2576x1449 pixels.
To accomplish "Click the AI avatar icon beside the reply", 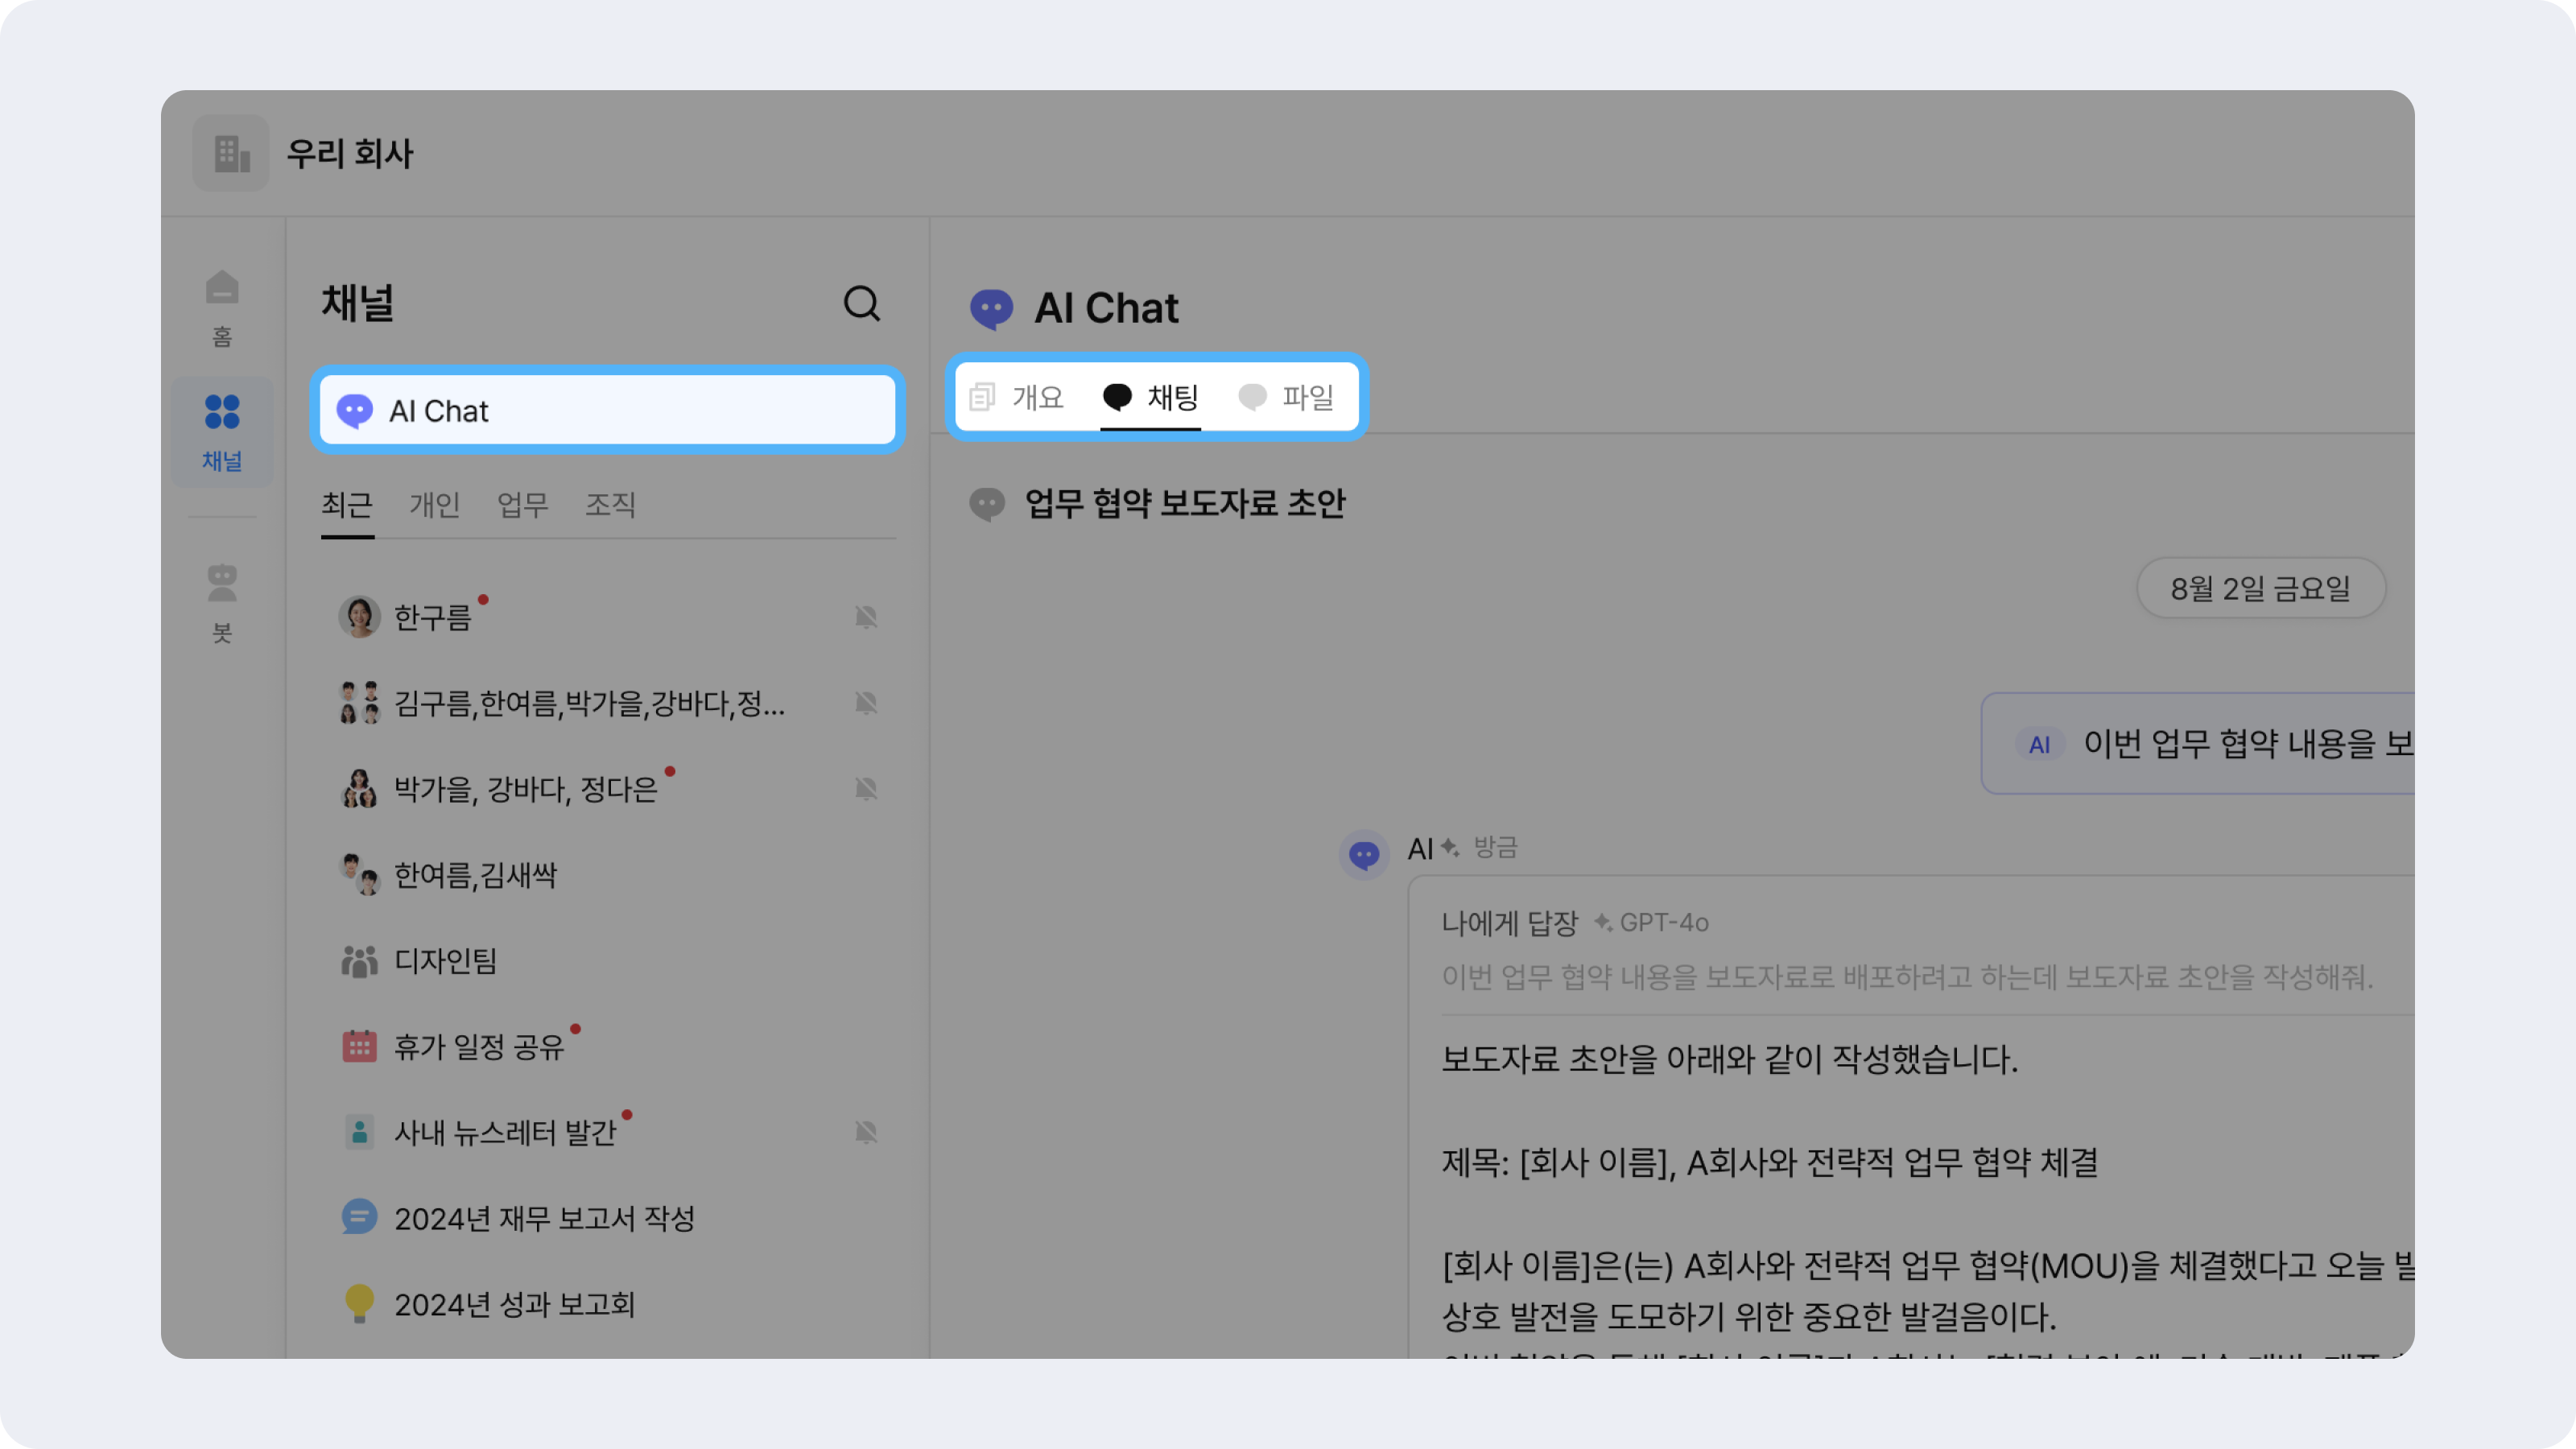I will (1364, 854).
